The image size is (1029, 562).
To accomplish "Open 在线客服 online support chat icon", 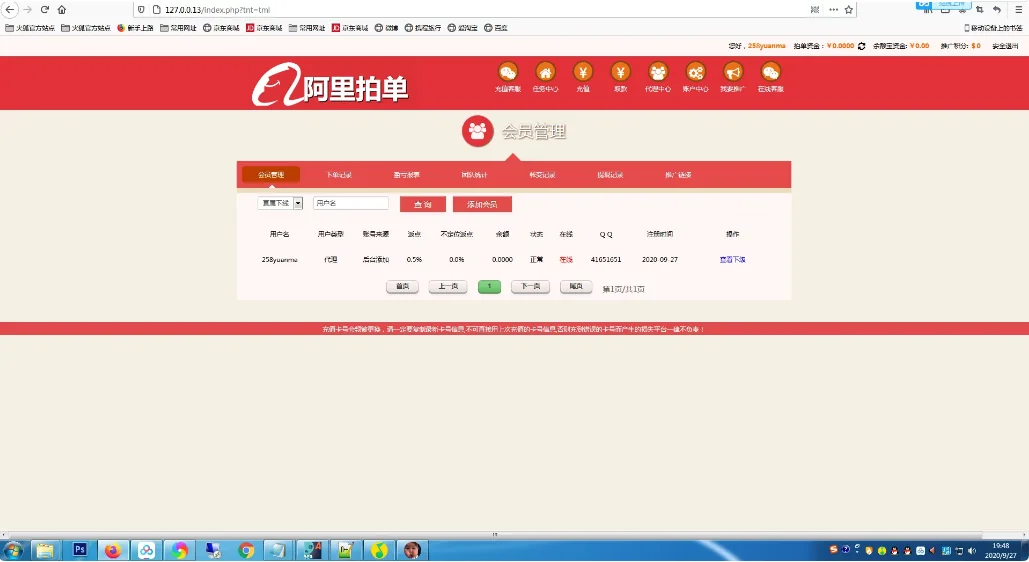I will 770,72.
